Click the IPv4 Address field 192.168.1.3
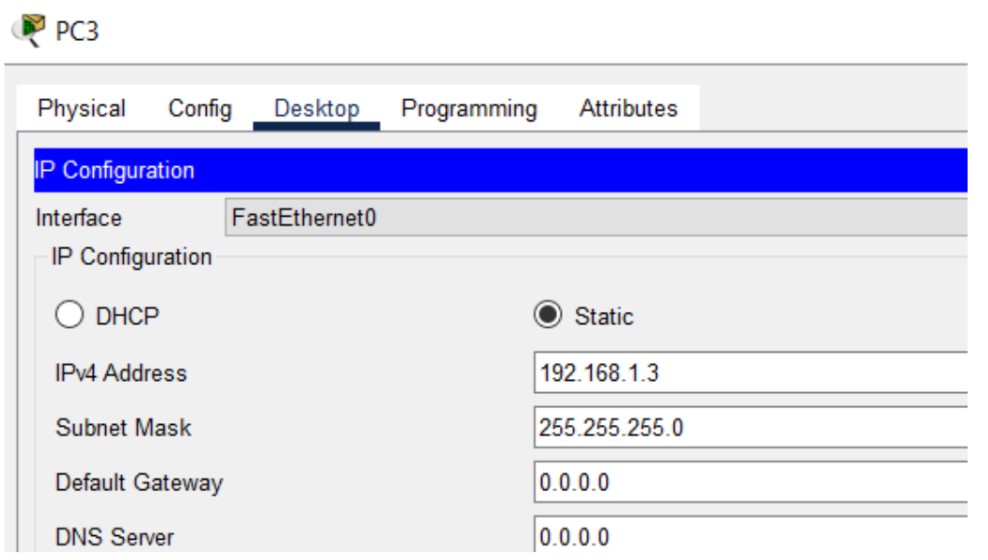 pyautogui.click(x=750, y=373)
